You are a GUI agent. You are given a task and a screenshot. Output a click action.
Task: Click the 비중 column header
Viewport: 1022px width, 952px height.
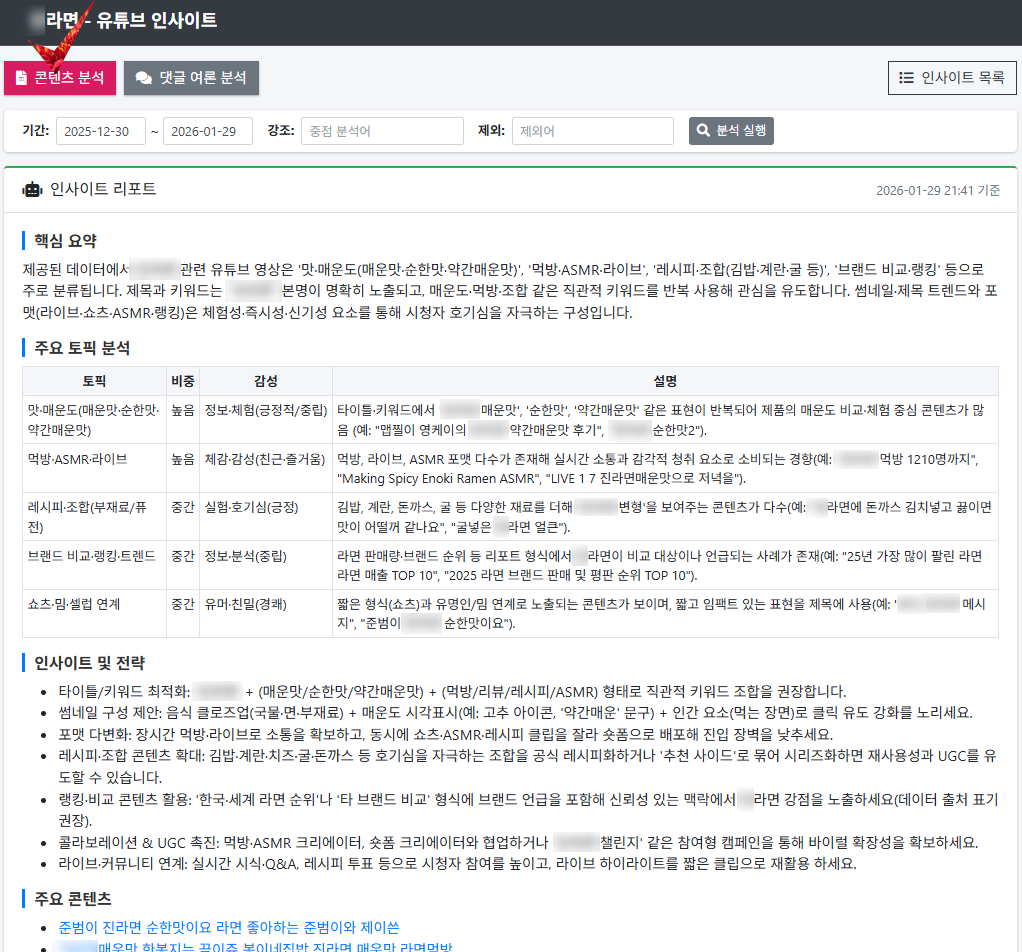click(x=183, y=381)
